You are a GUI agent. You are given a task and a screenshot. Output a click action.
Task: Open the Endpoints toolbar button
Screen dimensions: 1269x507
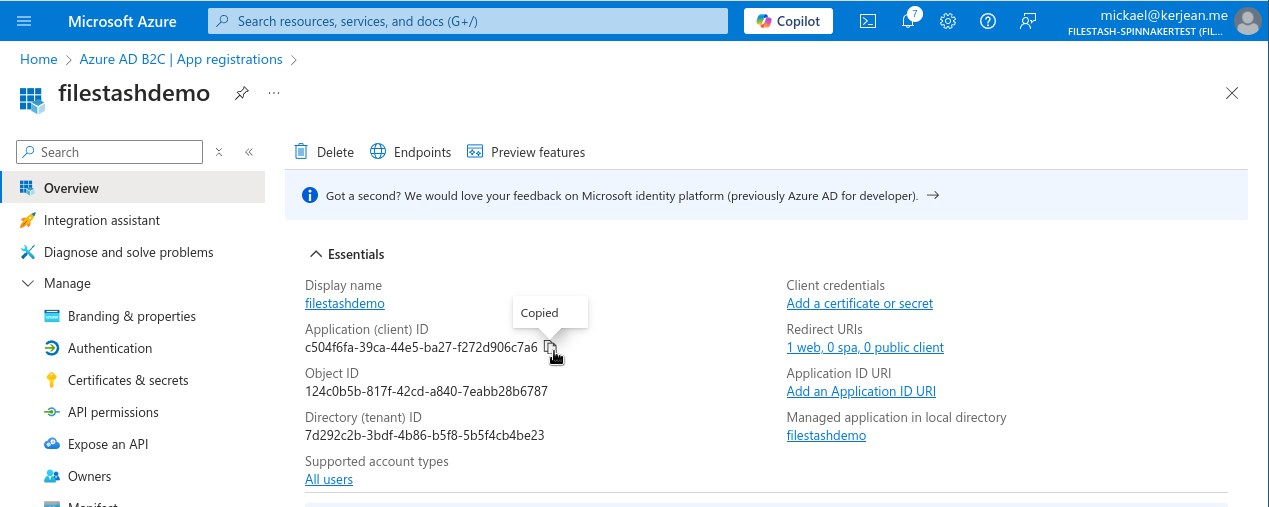(411, 152)
